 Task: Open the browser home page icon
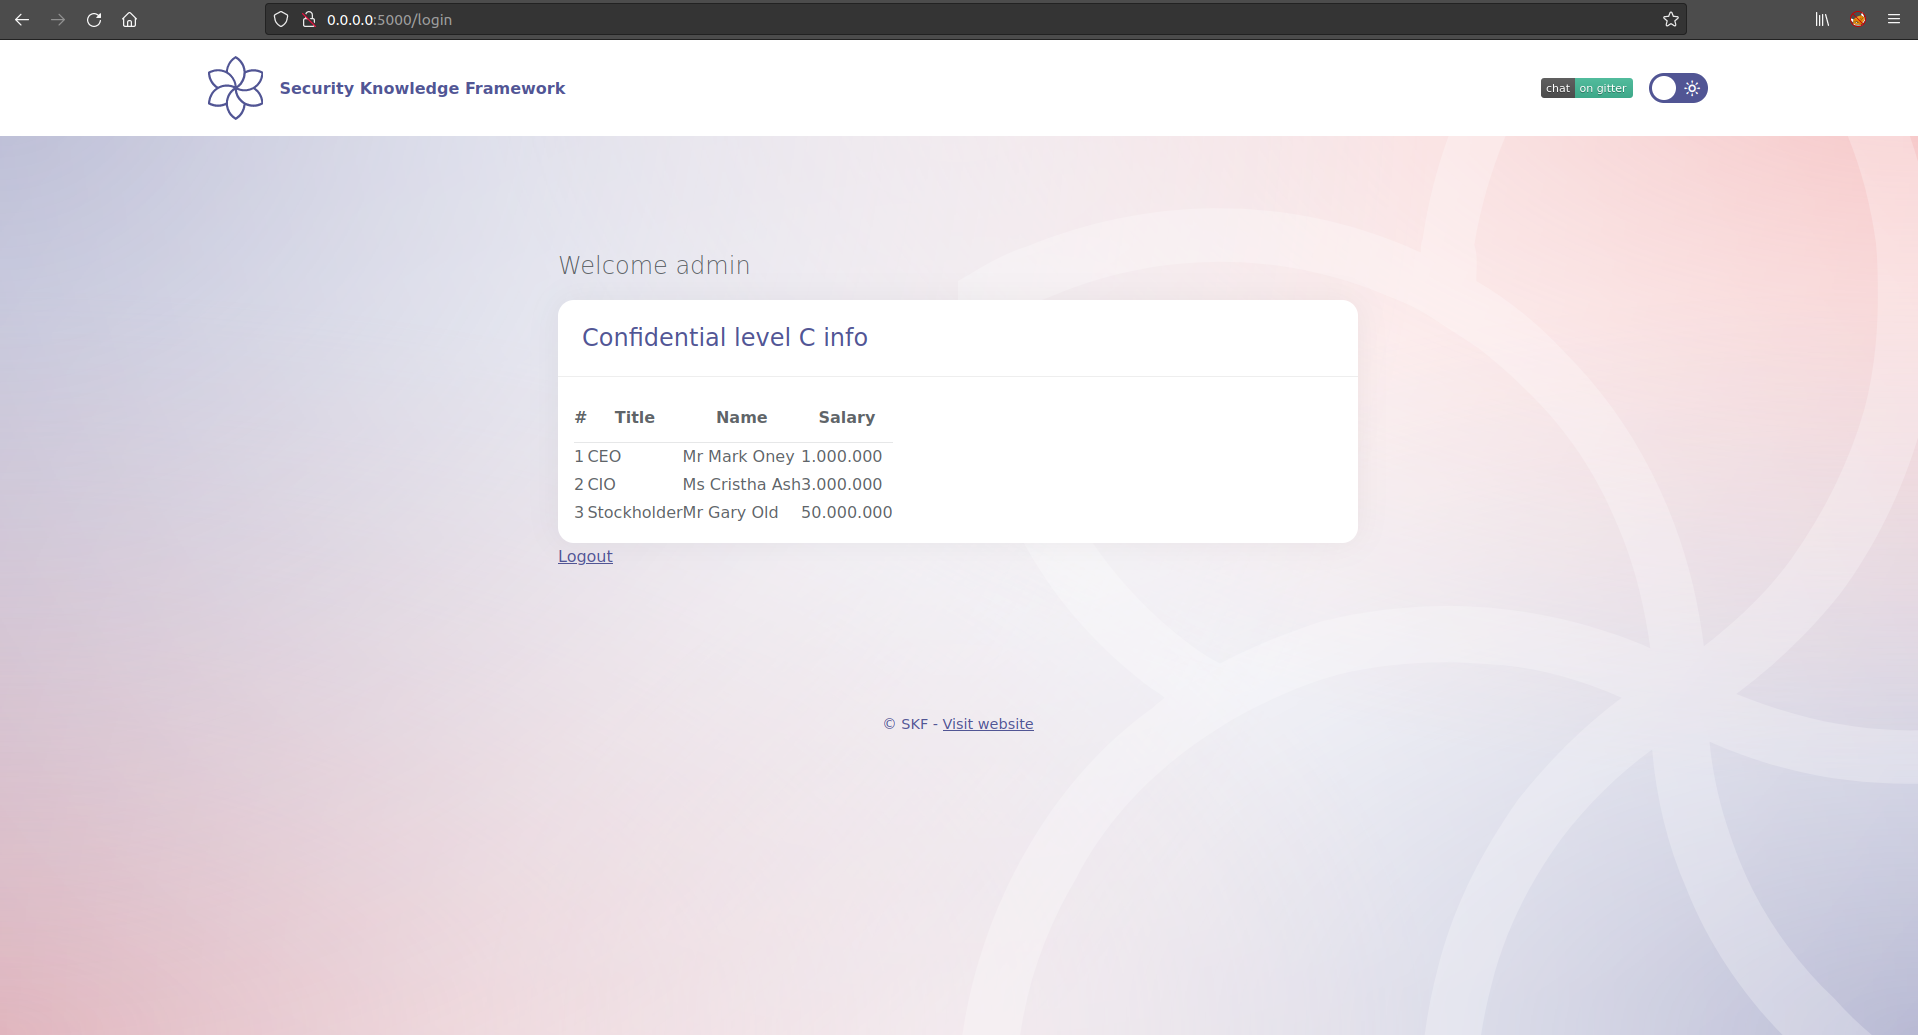tap(129, 19)
